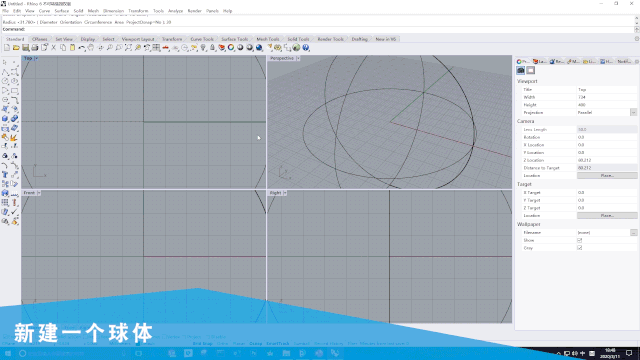The width and height of the screenshot is (640, 360).
Task: Click the Undo arrow icon
Action: tap(82, 48)
